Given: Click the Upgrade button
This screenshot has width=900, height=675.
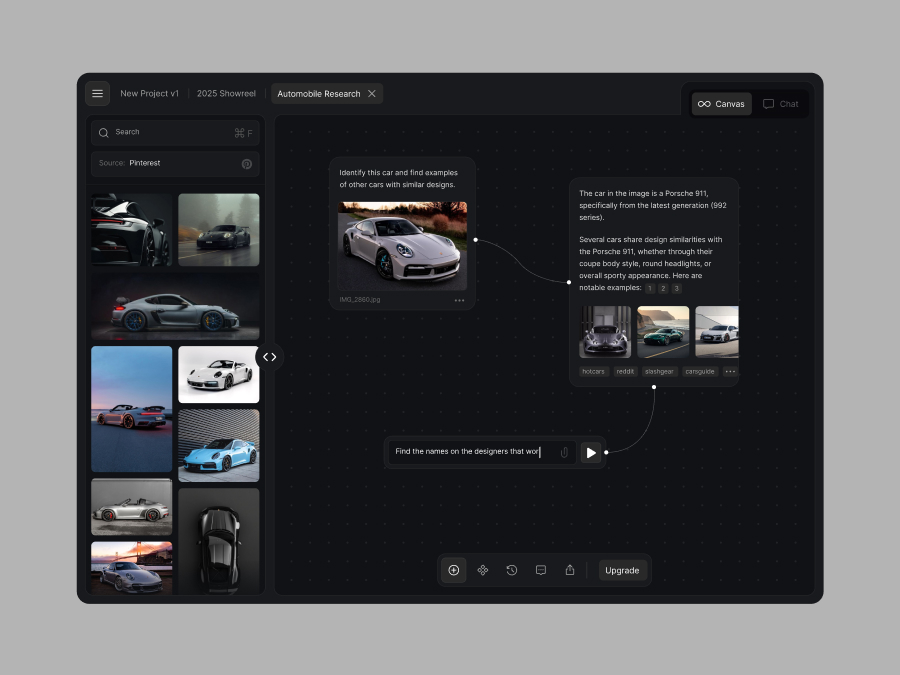Looking at the screenshot, I should tap(622, 571).
